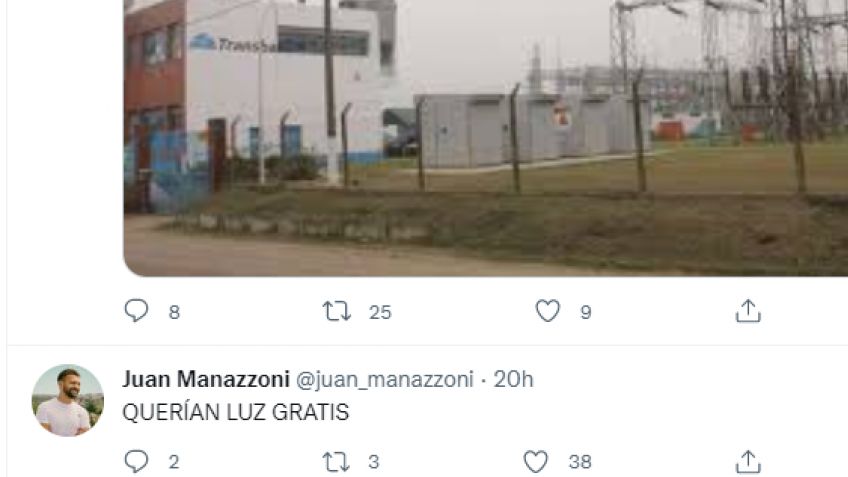Viewport: 848px width, 477px height.
Task: Visit the @juan_manazzoni handle link
Action: (385, 380)
